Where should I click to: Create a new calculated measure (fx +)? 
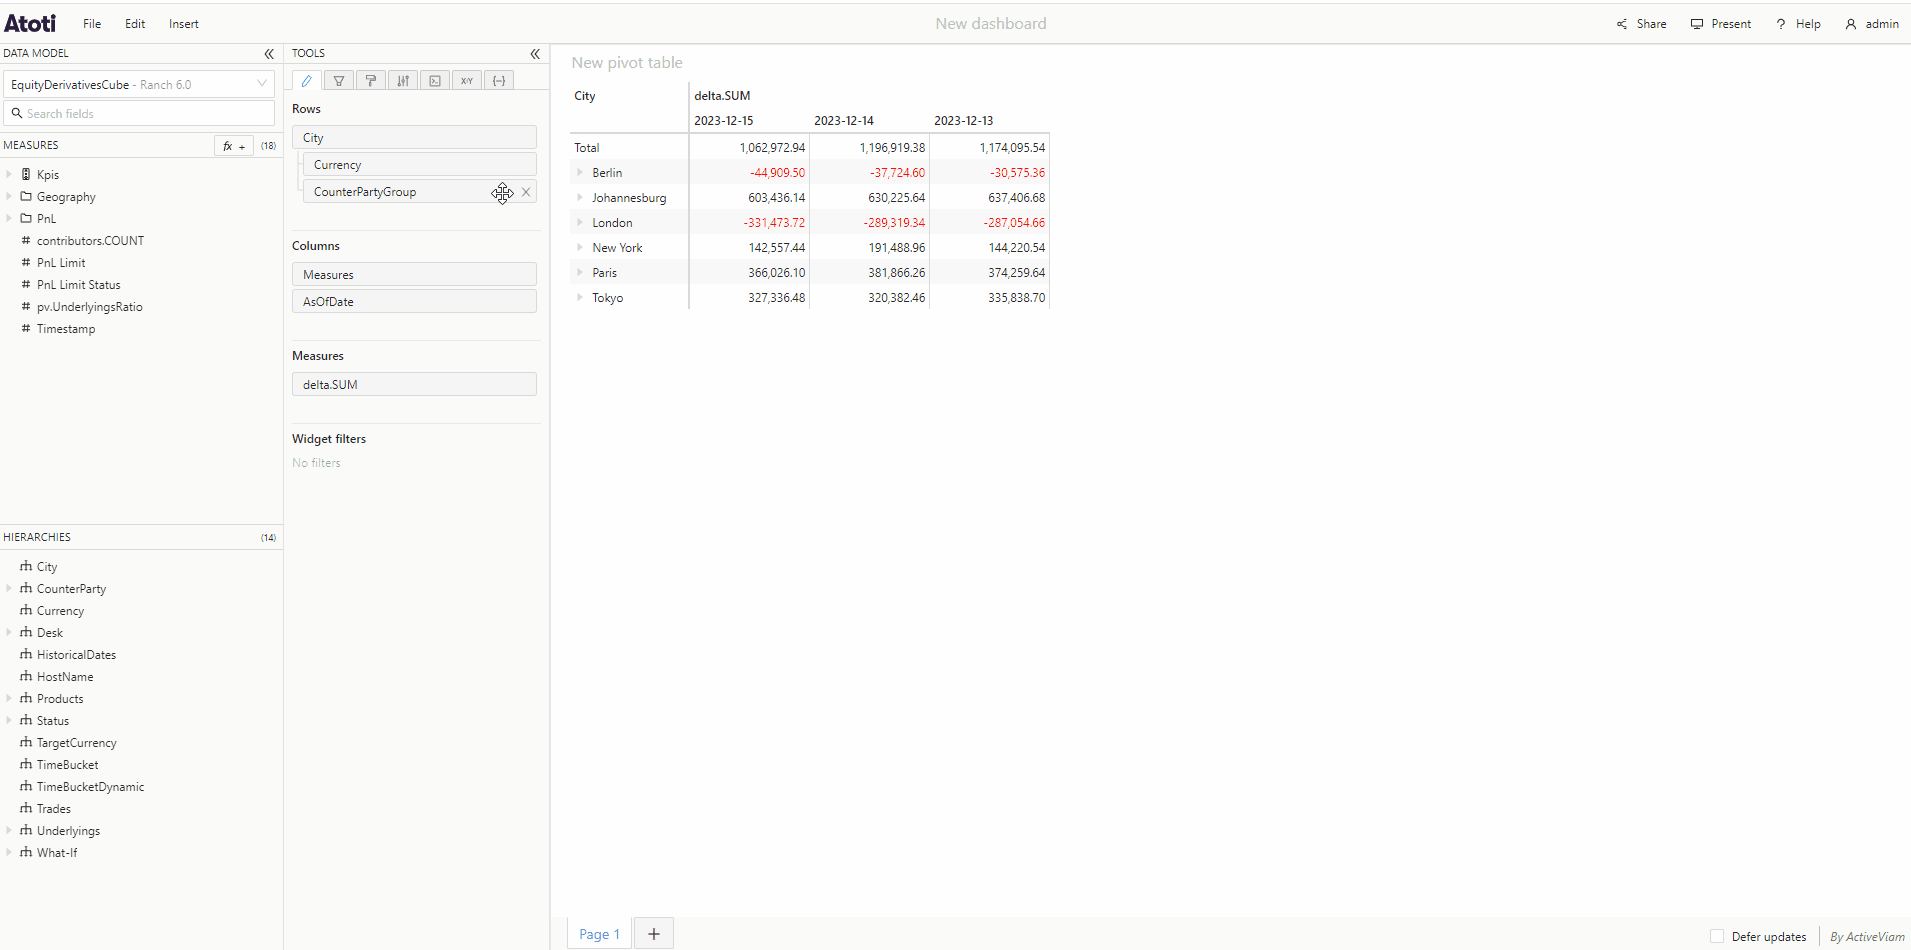pos(234,146)
